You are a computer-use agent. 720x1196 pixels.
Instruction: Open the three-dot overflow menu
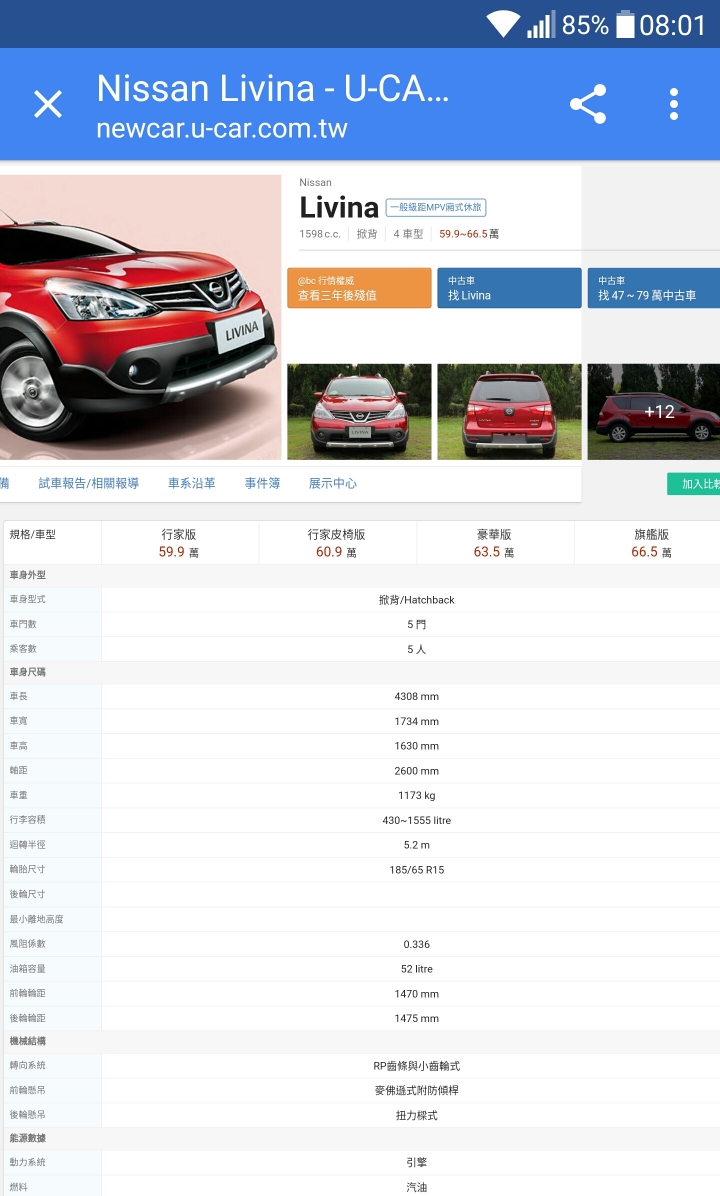click(x=673, y=104)
